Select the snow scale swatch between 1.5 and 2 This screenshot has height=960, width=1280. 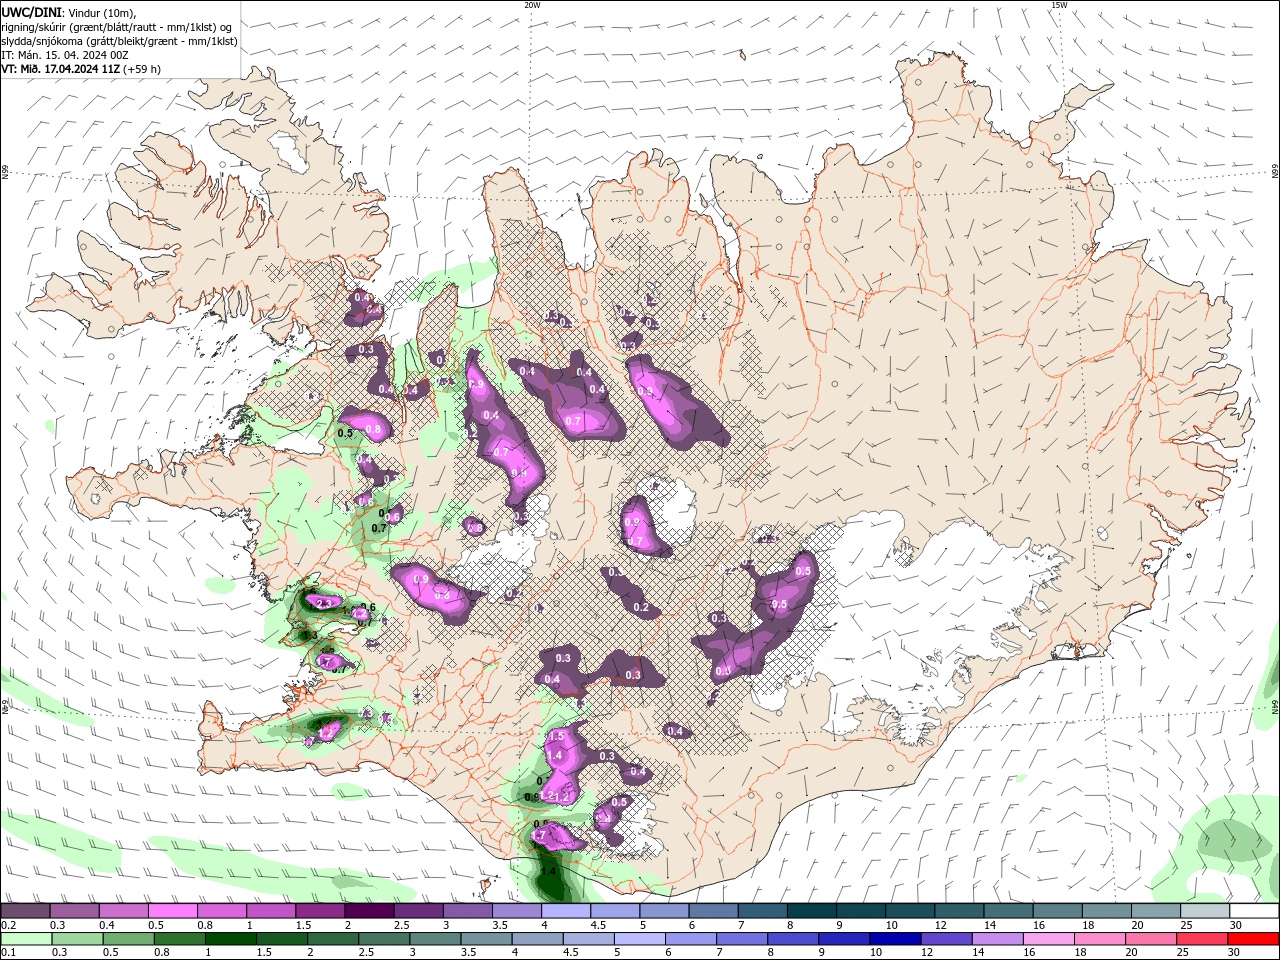tap(320, 911)
